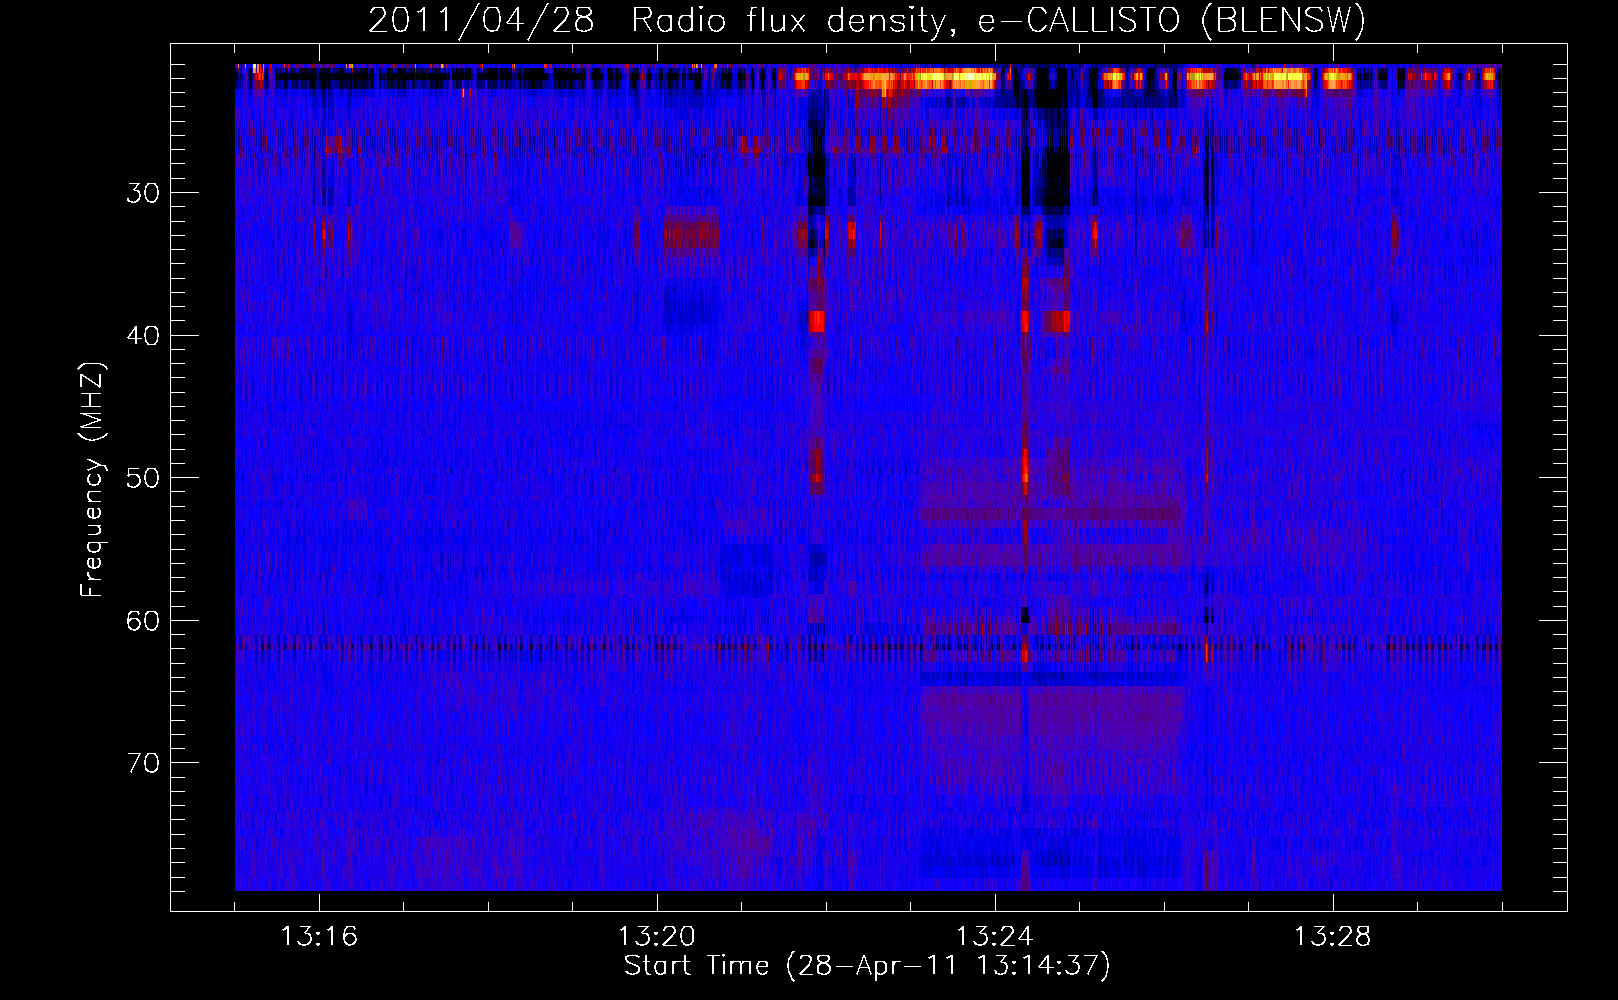Click the 40 frequency axis label
The width and height of the screenshot is (1618, 1000).
pyautogui.click(x=143, y=336)
